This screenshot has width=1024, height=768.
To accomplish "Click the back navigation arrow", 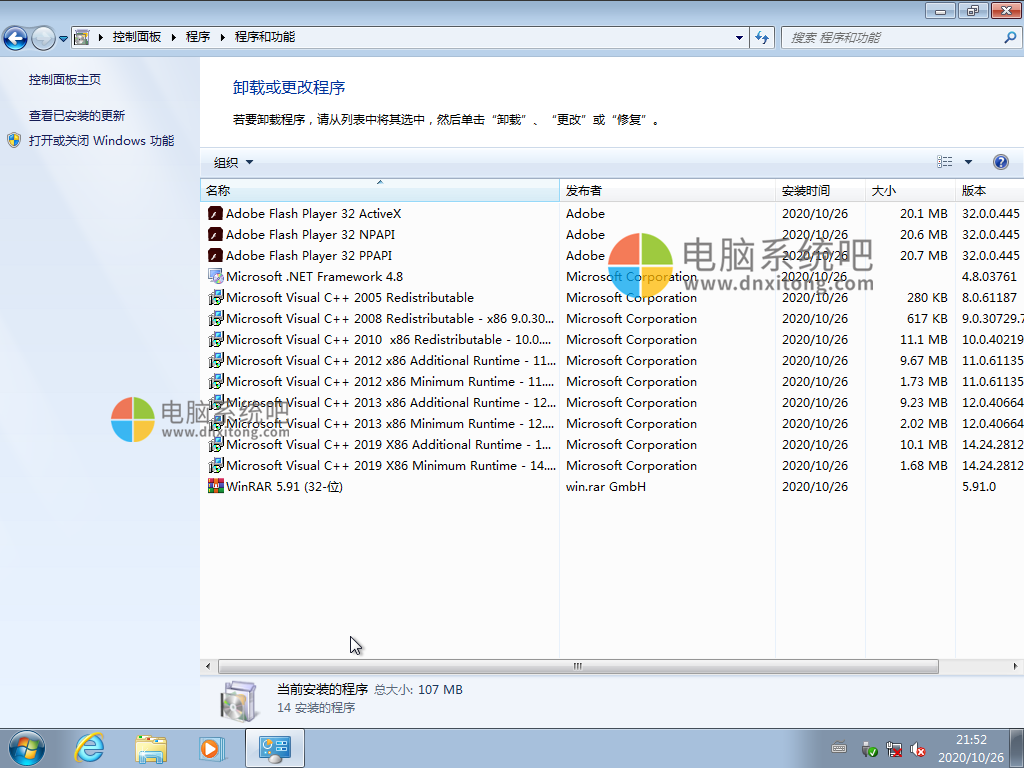I will click(x=15, y=37).
